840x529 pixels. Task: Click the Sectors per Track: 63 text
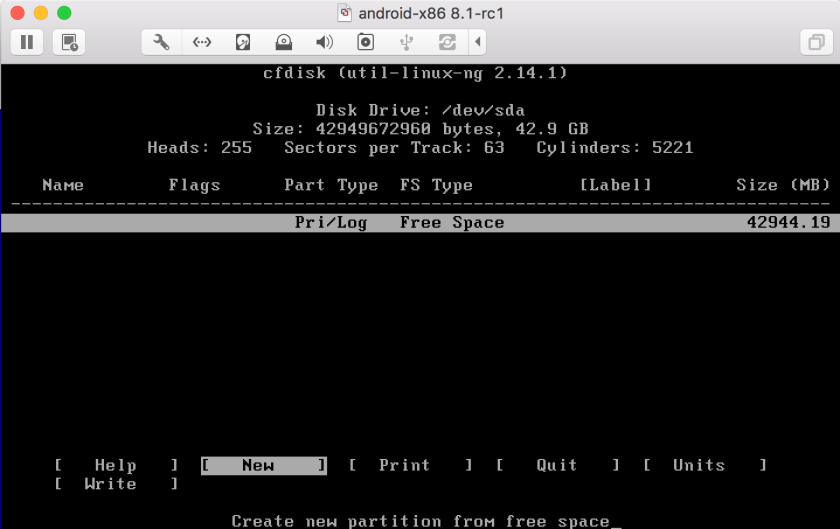click(394, 148)
